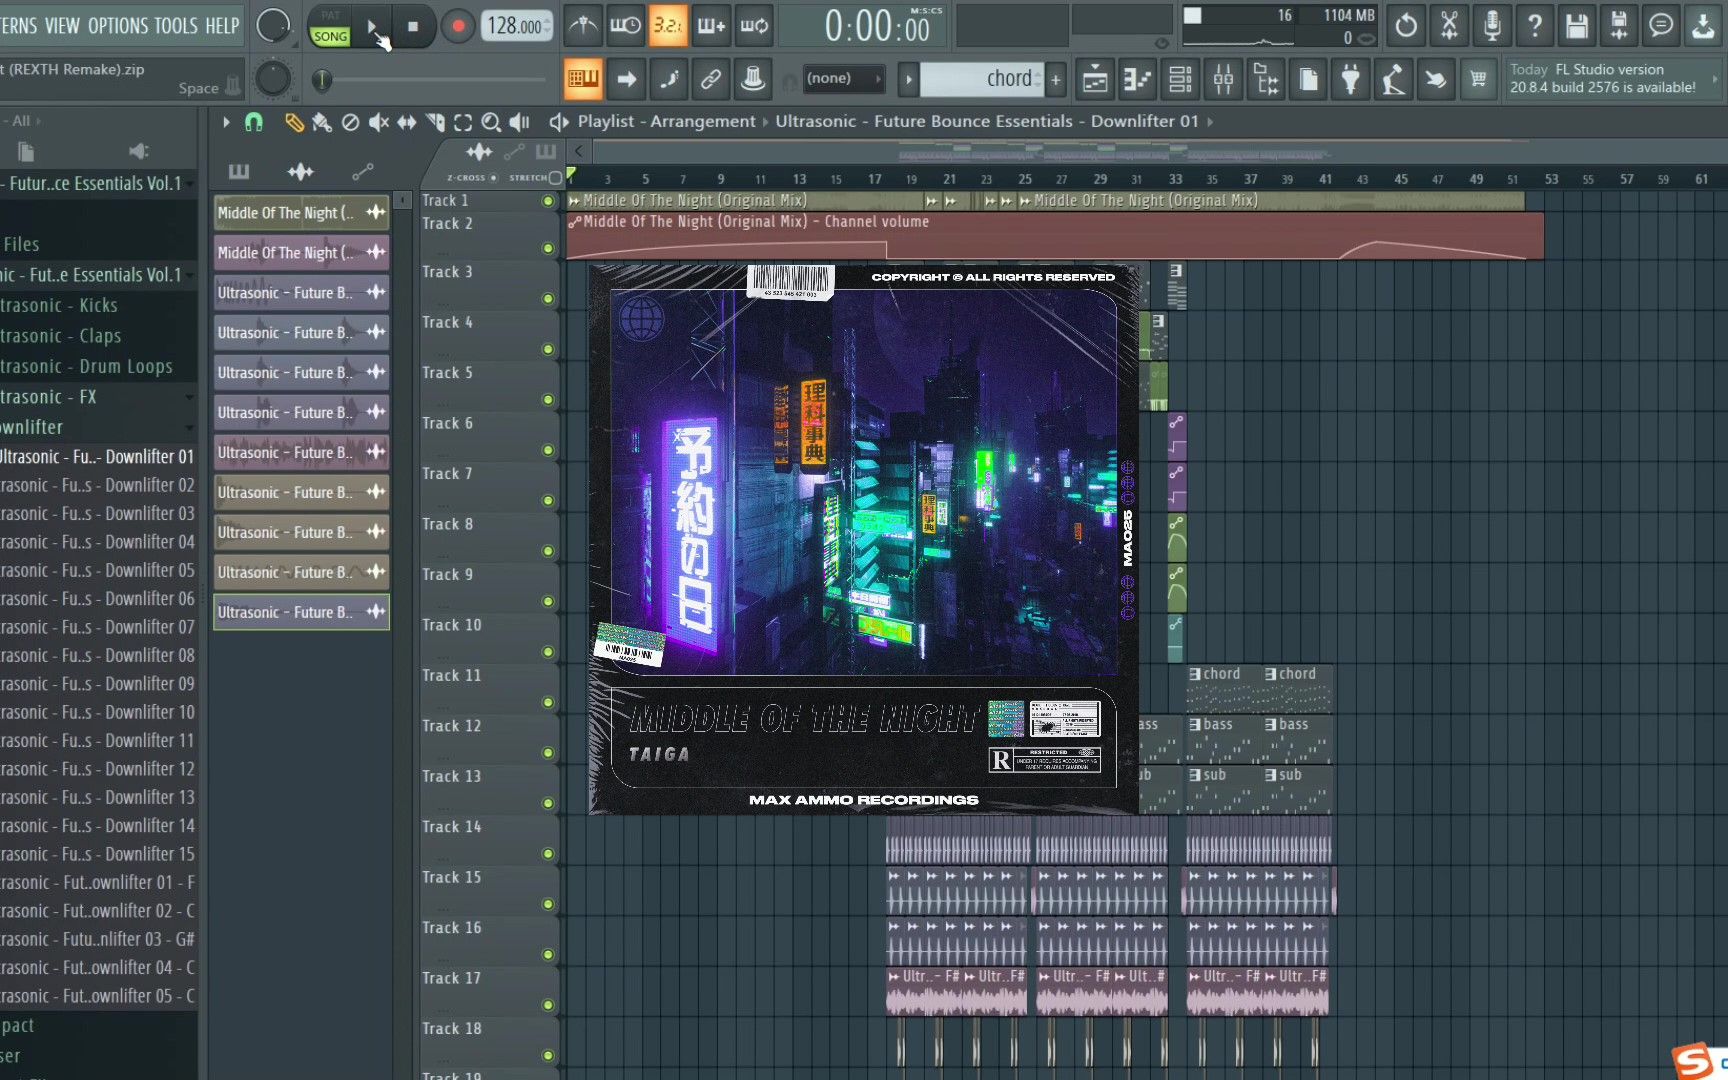Choose the Select tool in Playlist toolbar
Screen dimensions: 1728x1080
tap(463, 122)
